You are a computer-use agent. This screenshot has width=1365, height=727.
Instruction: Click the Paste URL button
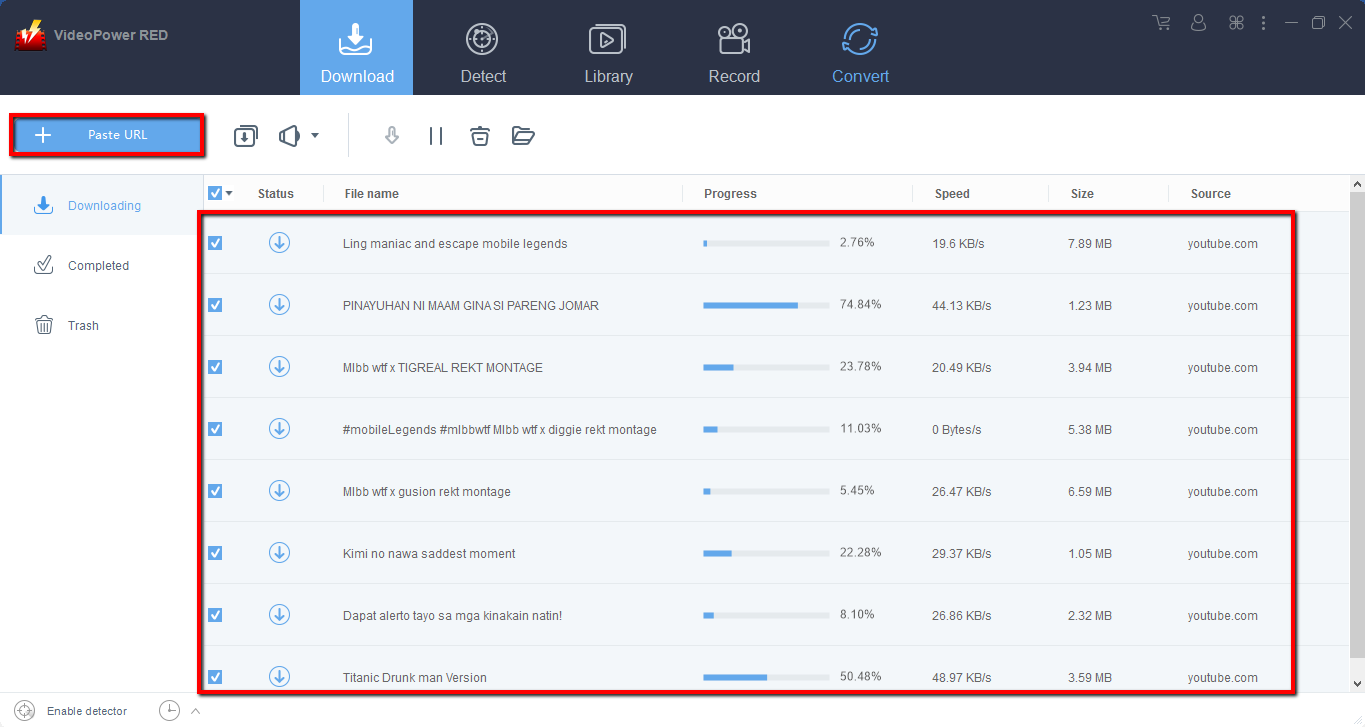click(107, 135)
